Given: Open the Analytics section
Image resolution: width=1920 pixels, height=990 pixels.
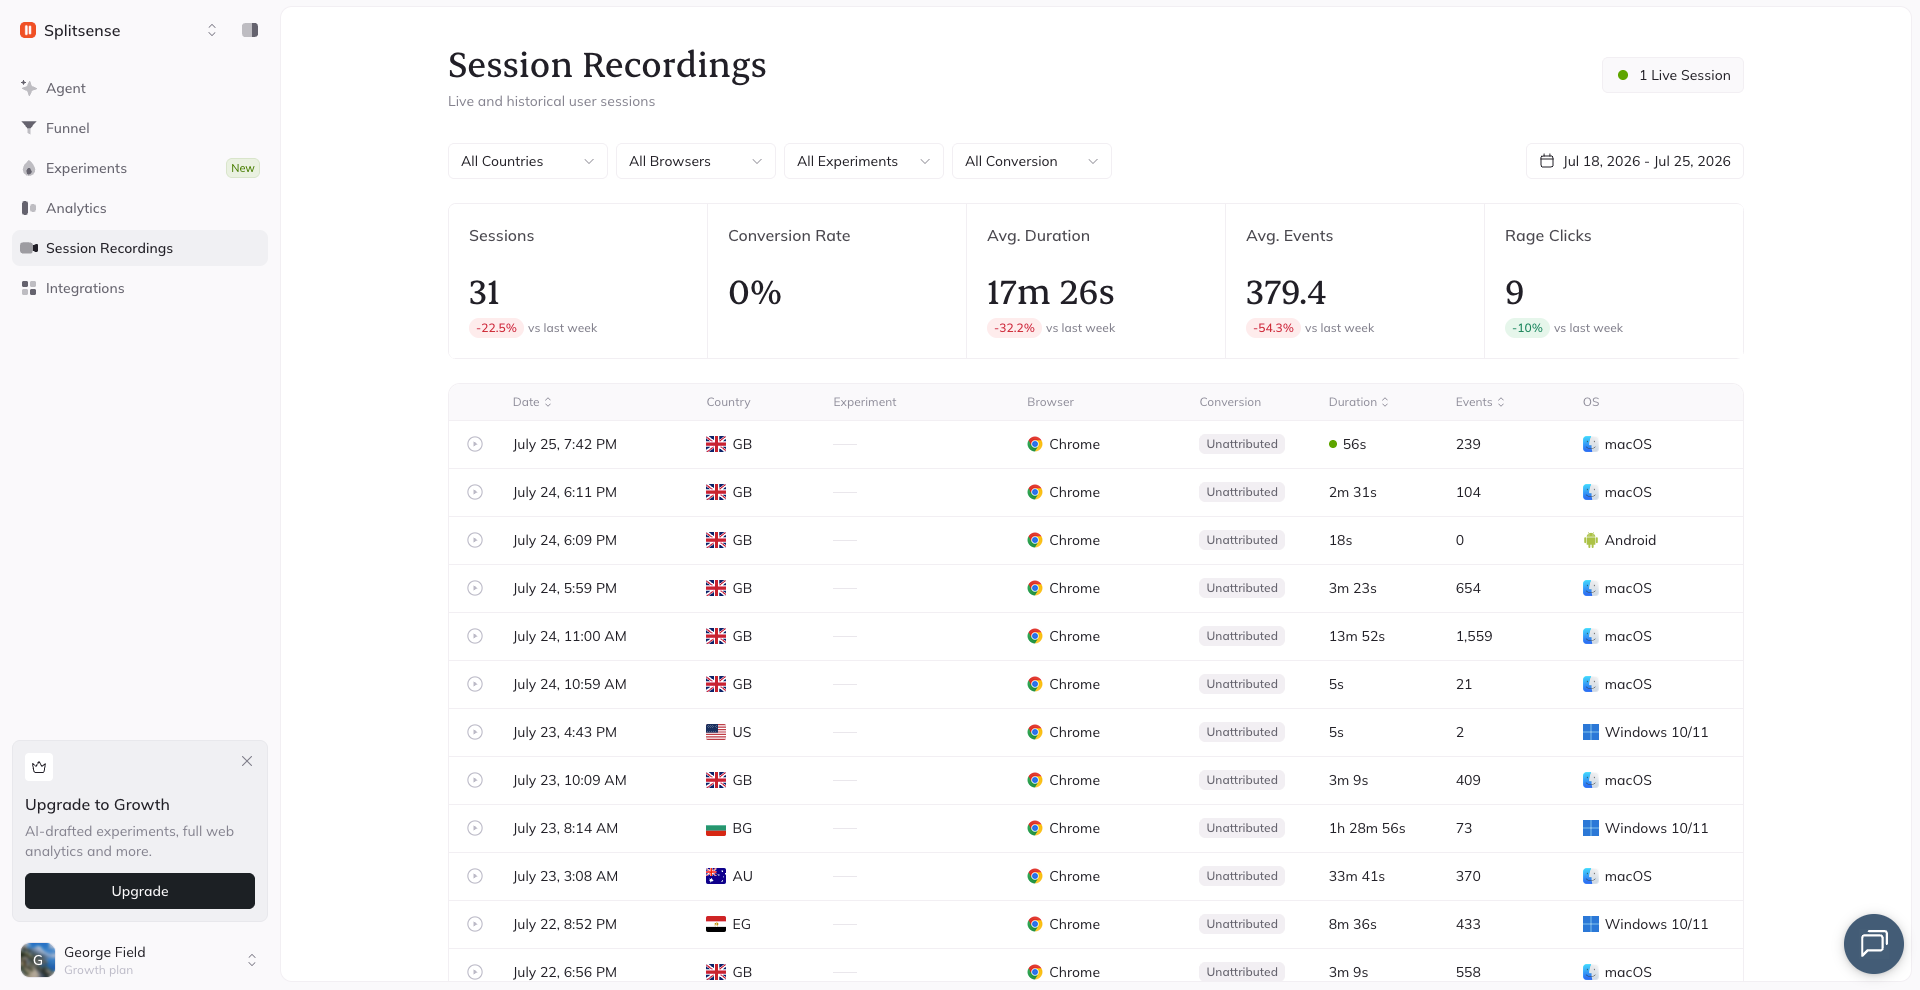Looking at the screenshot, I should pyautogui.click(x=140, y=208).
